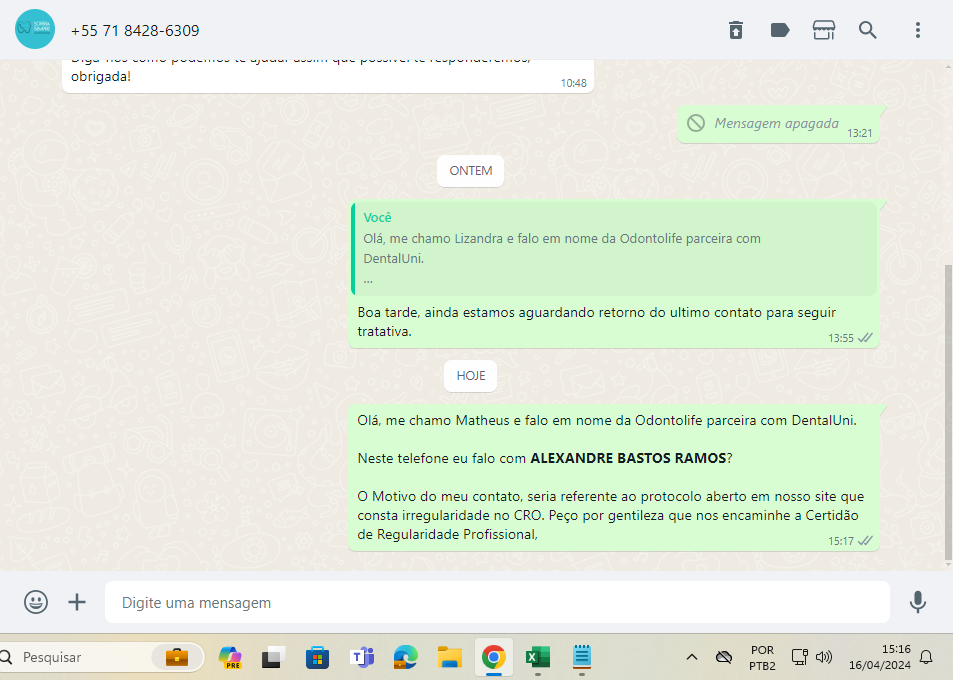Viewport: 953px width, 680px height.
Task: Open the three-dot chat menu
Action: (917, 30)
